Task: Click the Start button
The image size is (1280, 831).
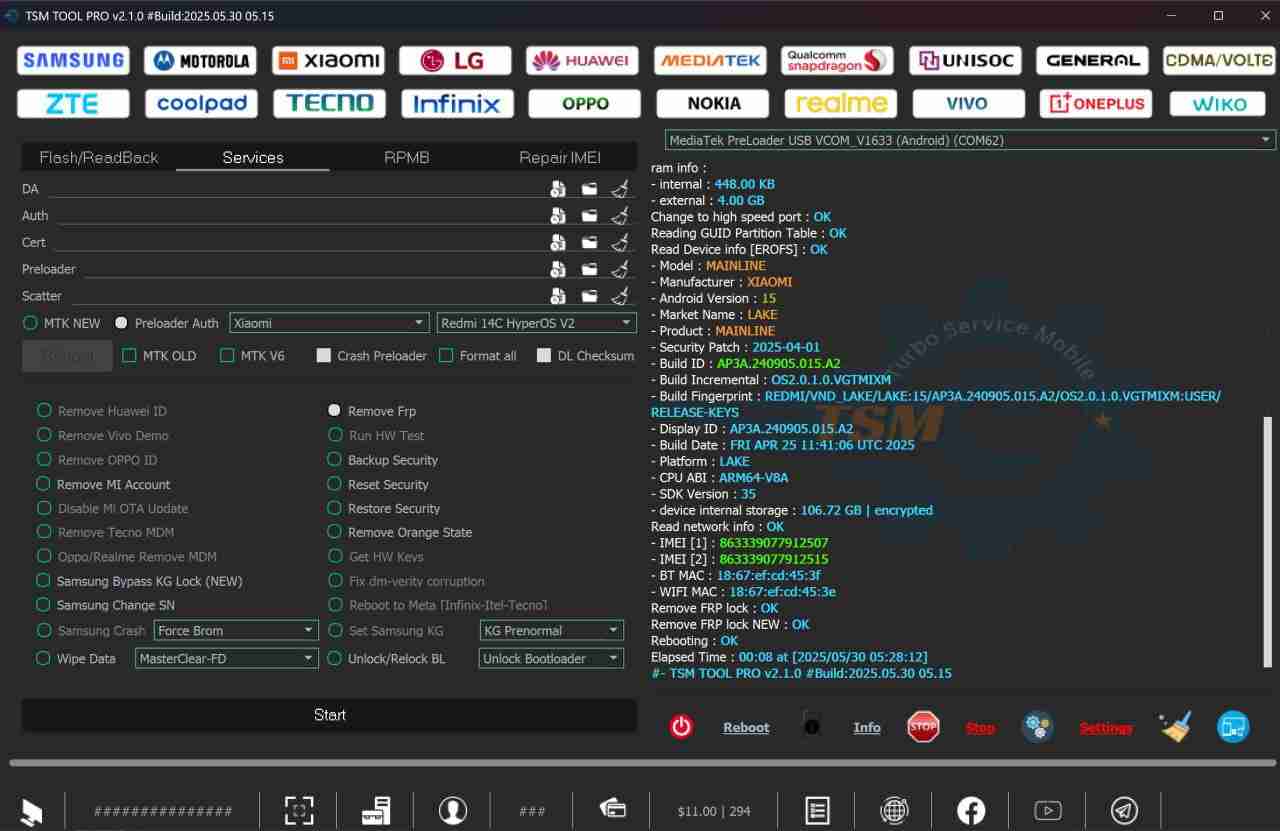Action: pyautogui.click(x=329, y=715)
